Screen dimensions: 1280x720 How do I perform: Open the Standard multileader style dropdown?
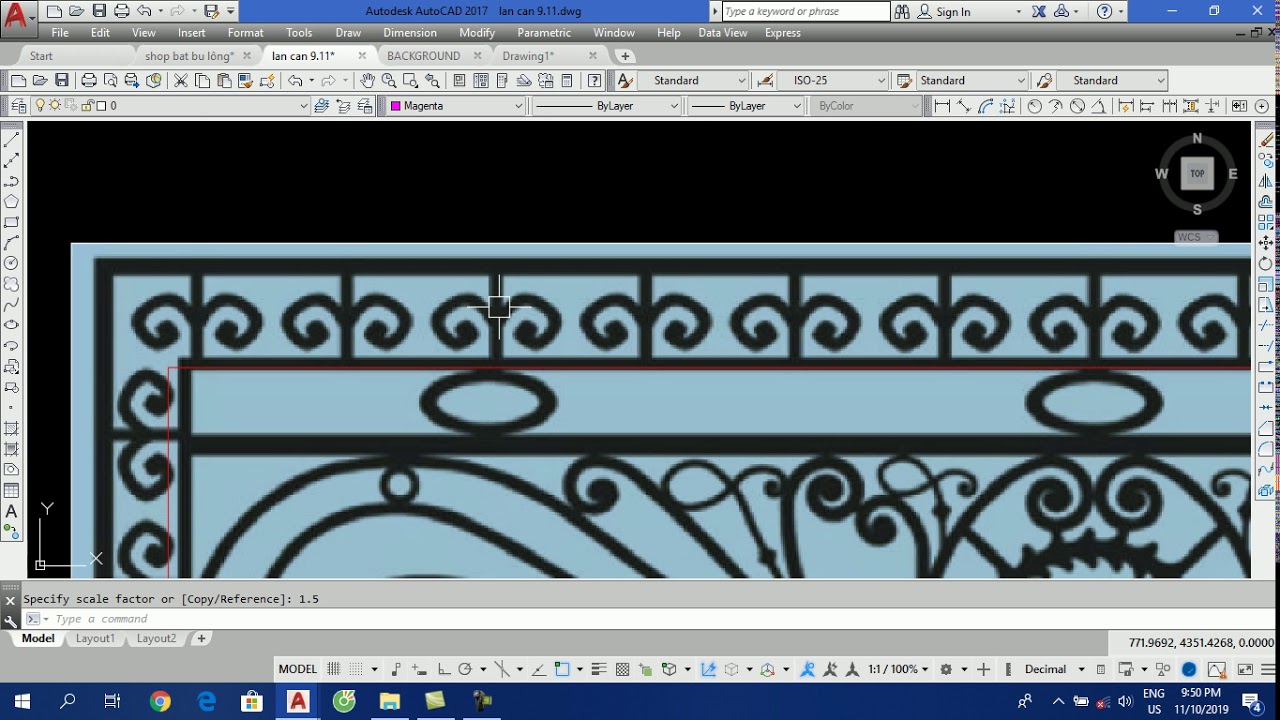click(x=1112, y=81)
